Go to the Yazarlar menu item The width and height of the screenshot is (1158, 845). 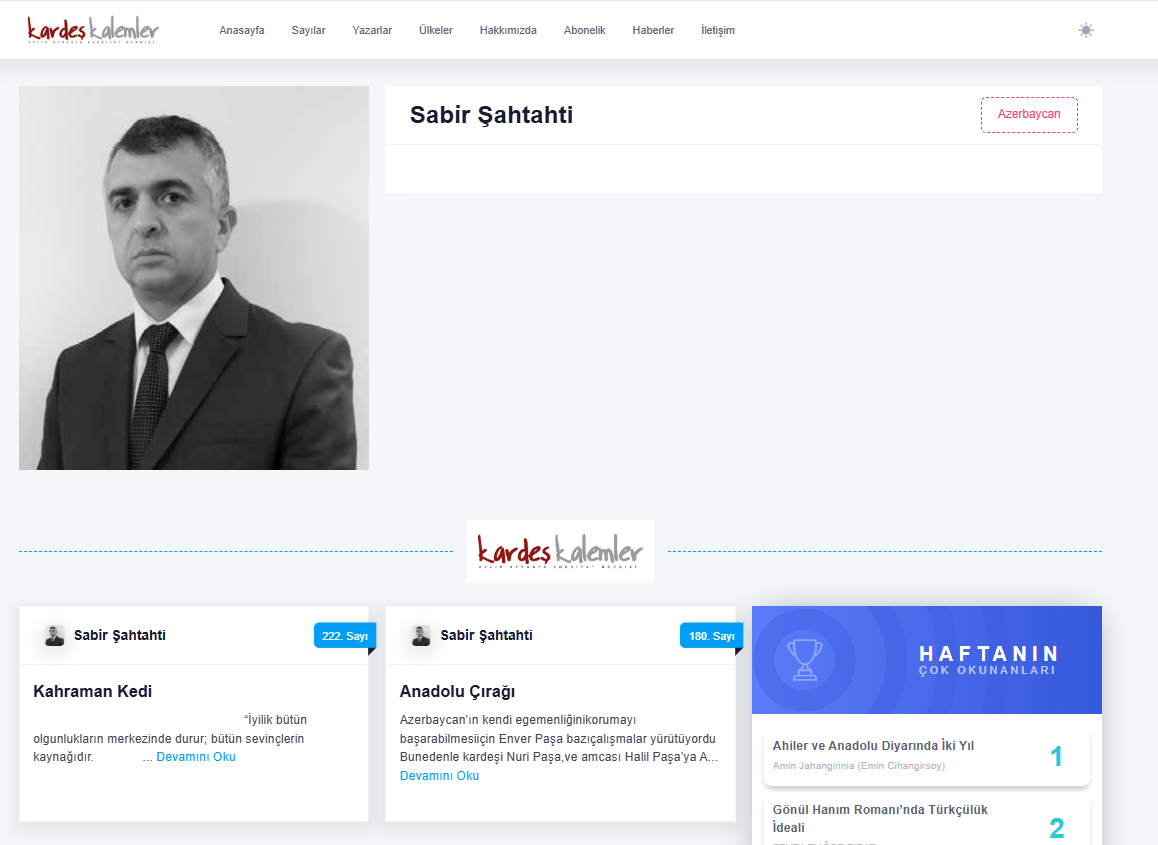tap(371, 30)
